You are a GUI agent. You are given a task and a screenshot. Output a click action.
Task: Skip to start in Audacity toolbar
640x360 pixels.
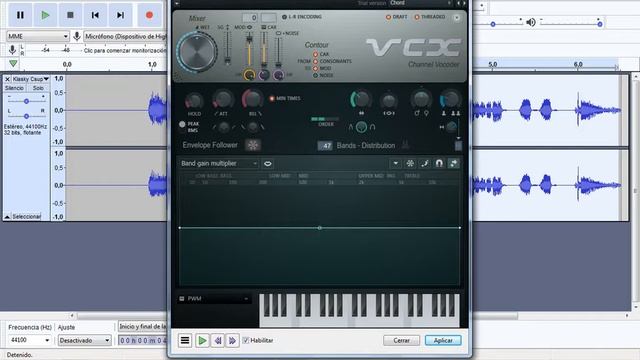[95, 15]
